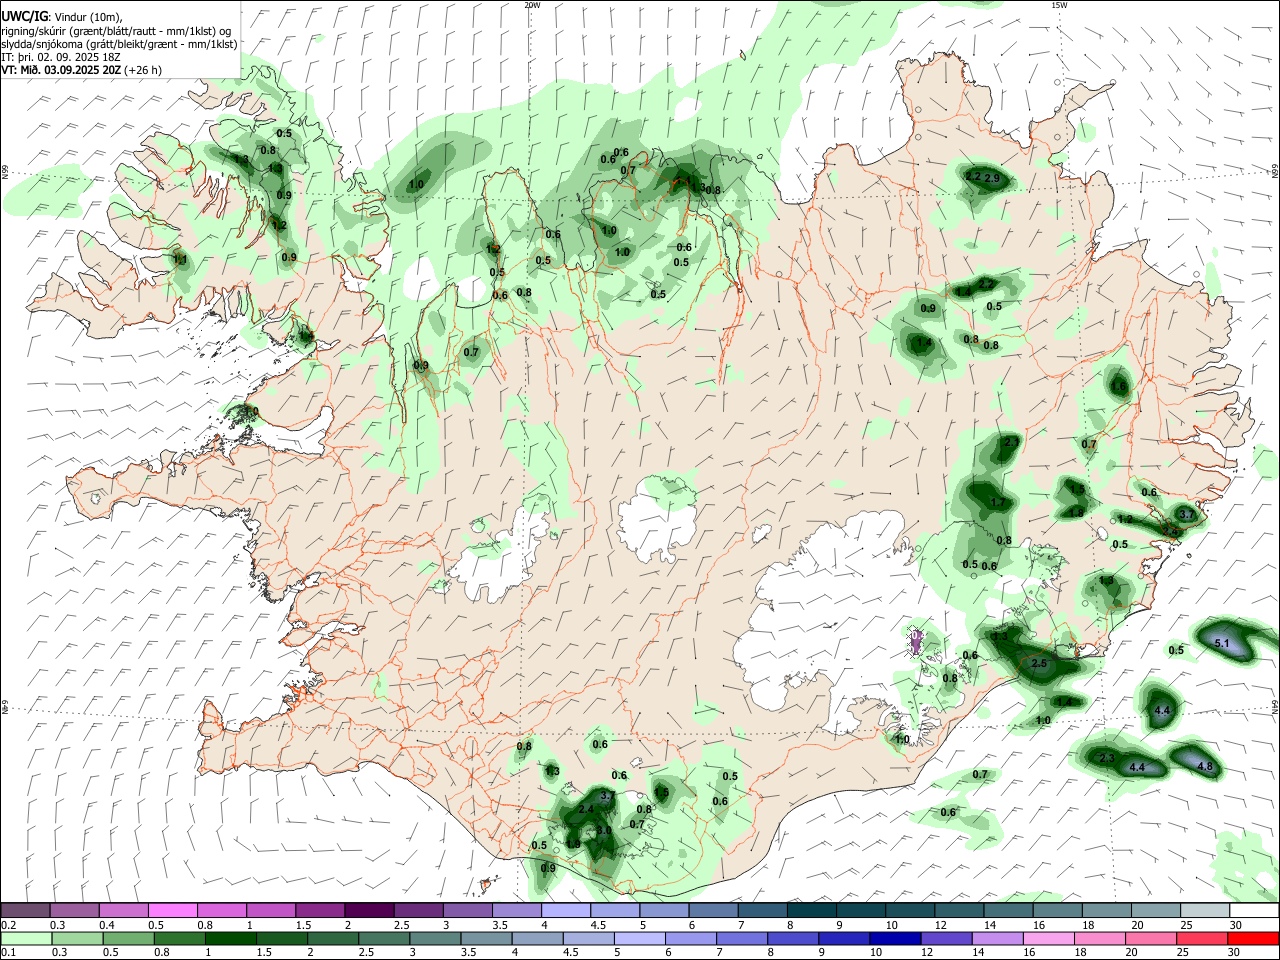Click the '15W' longitude label

click(1059, 5)
